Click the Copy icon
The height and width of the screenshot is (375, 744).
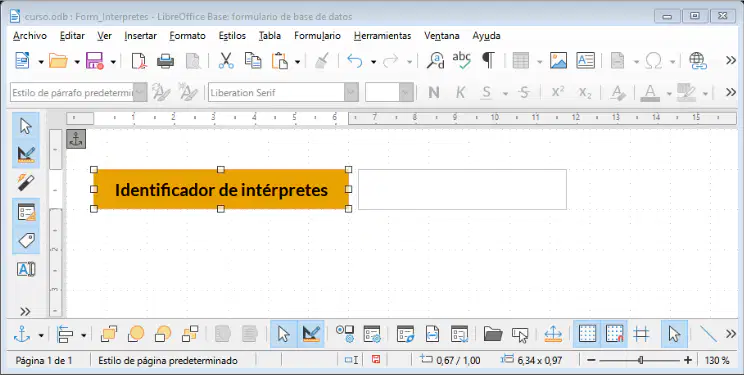[253, 61]
